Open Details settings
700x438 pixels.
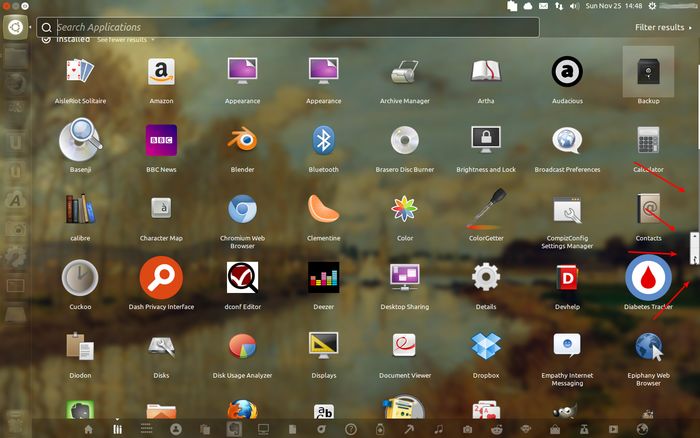(x=486, y=278)
